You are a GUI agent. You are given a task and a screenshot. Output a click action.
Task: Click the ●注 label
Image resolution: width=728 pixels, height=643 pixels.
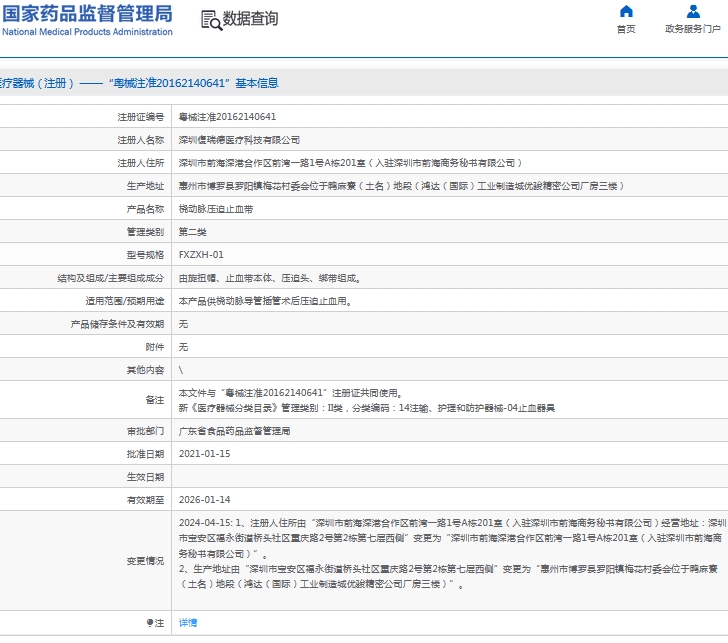click(x=155, y=623)
